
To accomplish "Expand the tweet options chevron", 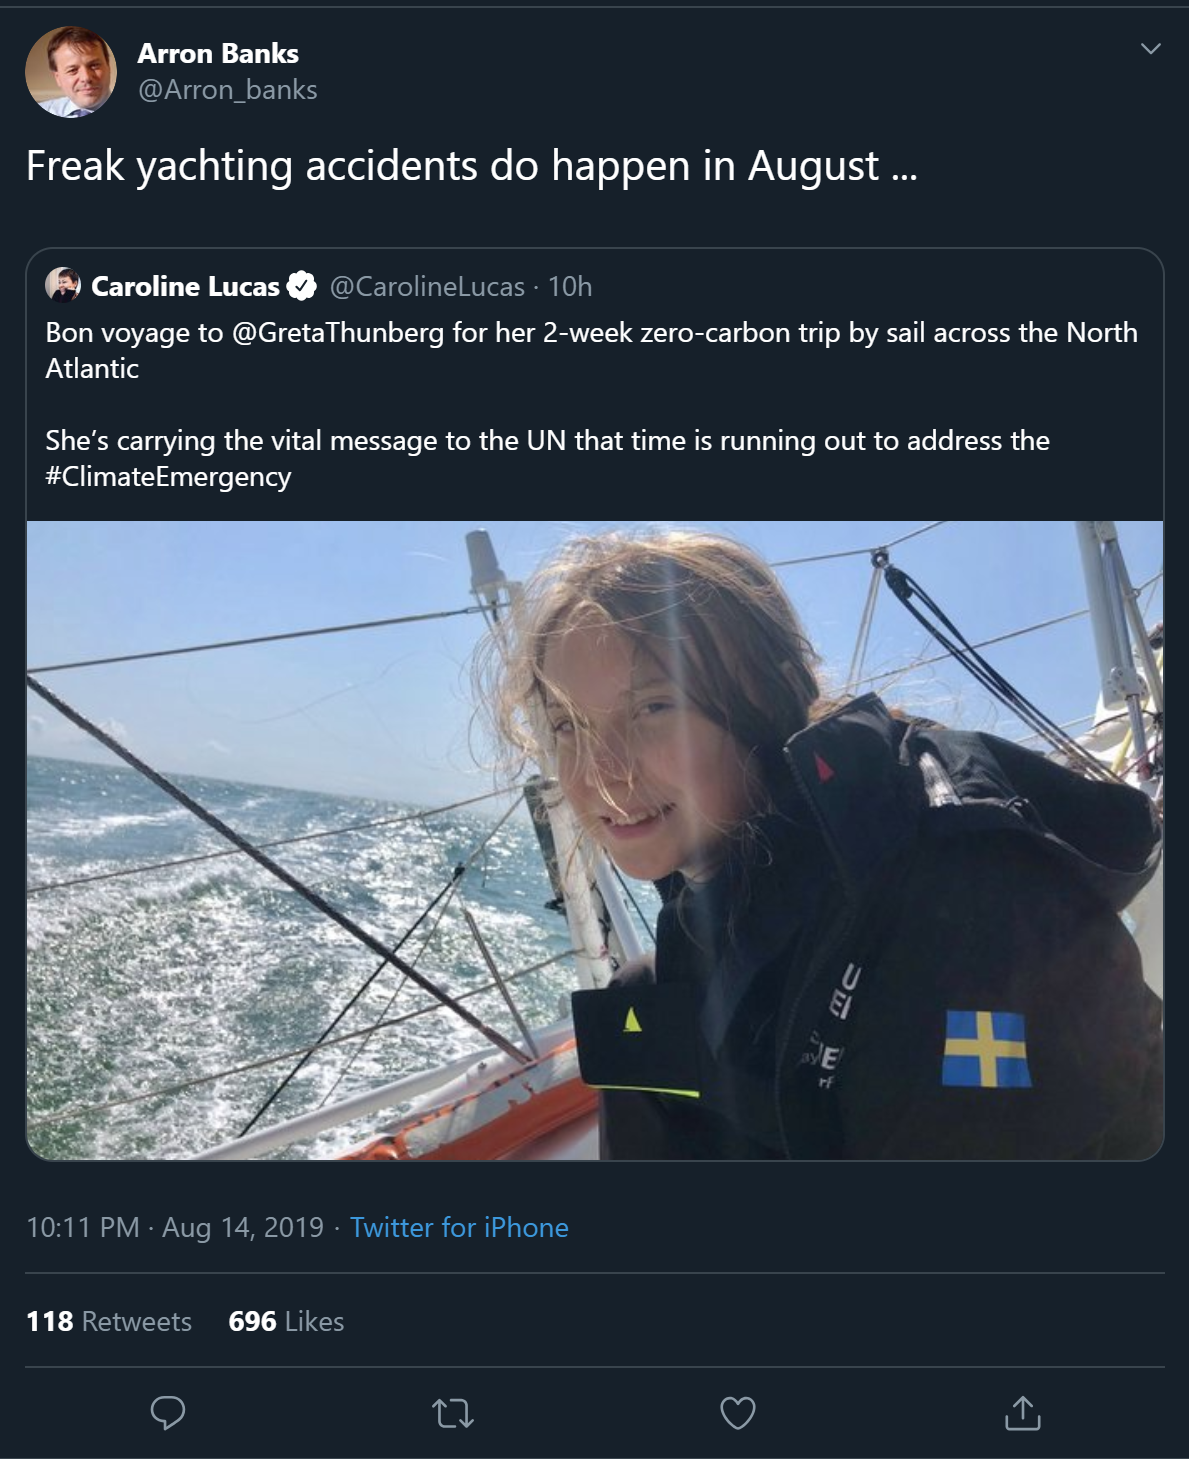I will [1151, 48].
